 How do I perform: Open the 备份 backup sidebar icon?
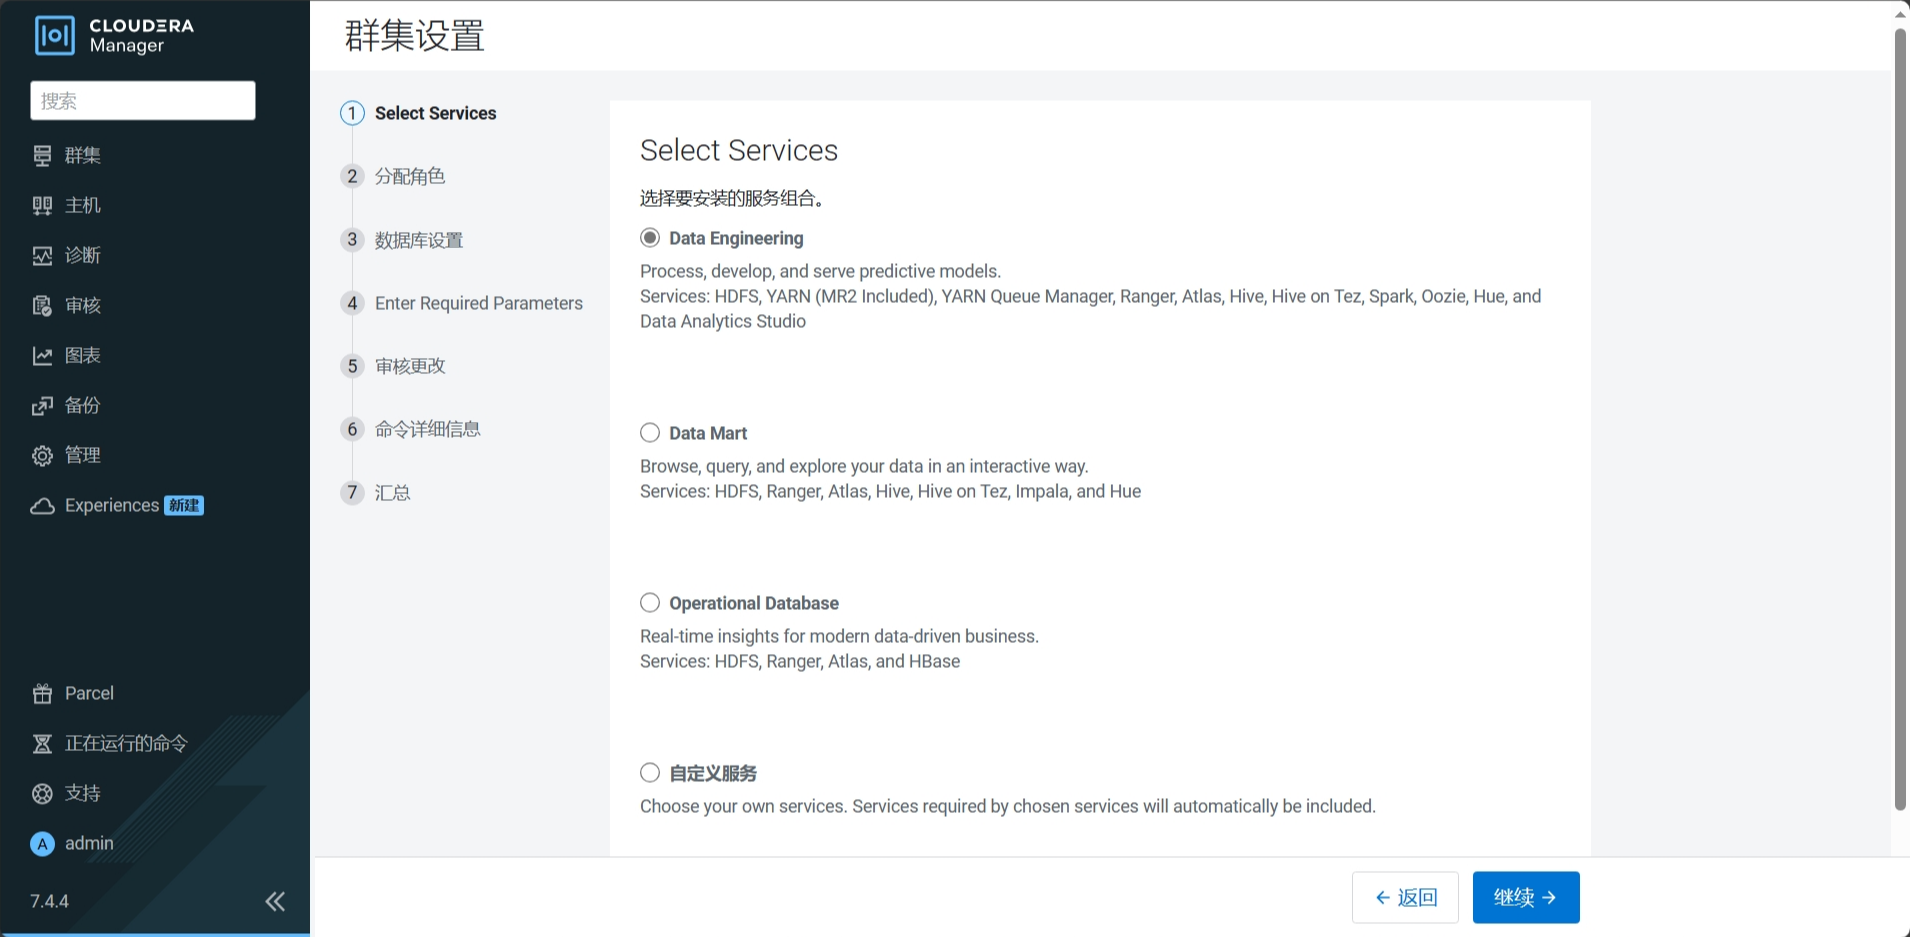[x=42, y=405]
